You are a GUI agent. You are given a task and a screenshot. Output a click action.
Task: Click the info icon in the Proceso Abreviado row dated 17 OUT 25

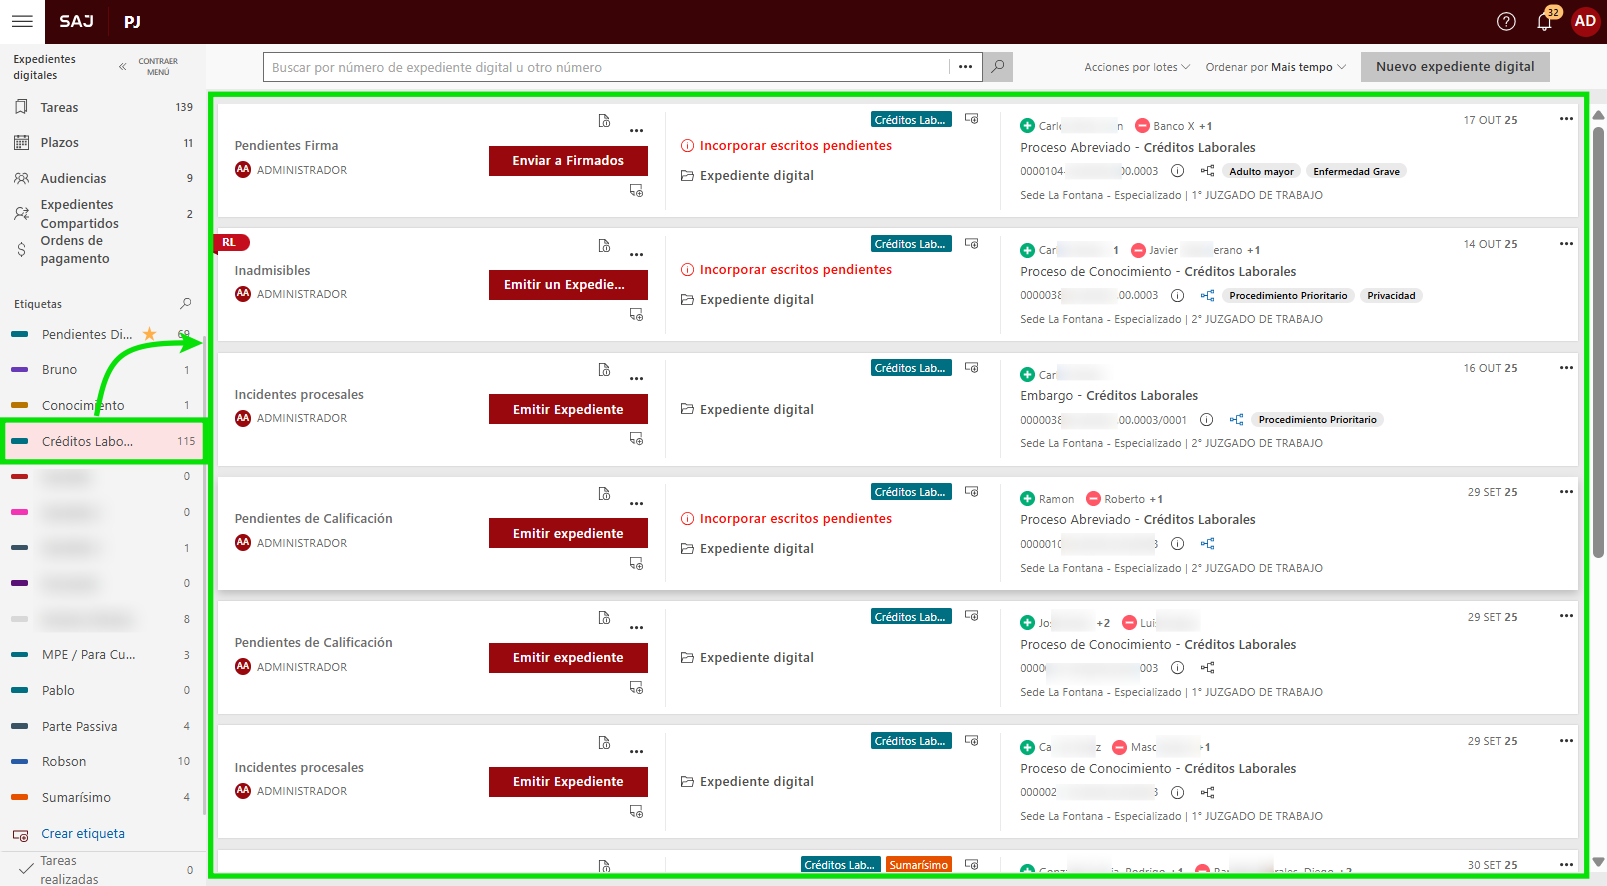coord(1177,171)
